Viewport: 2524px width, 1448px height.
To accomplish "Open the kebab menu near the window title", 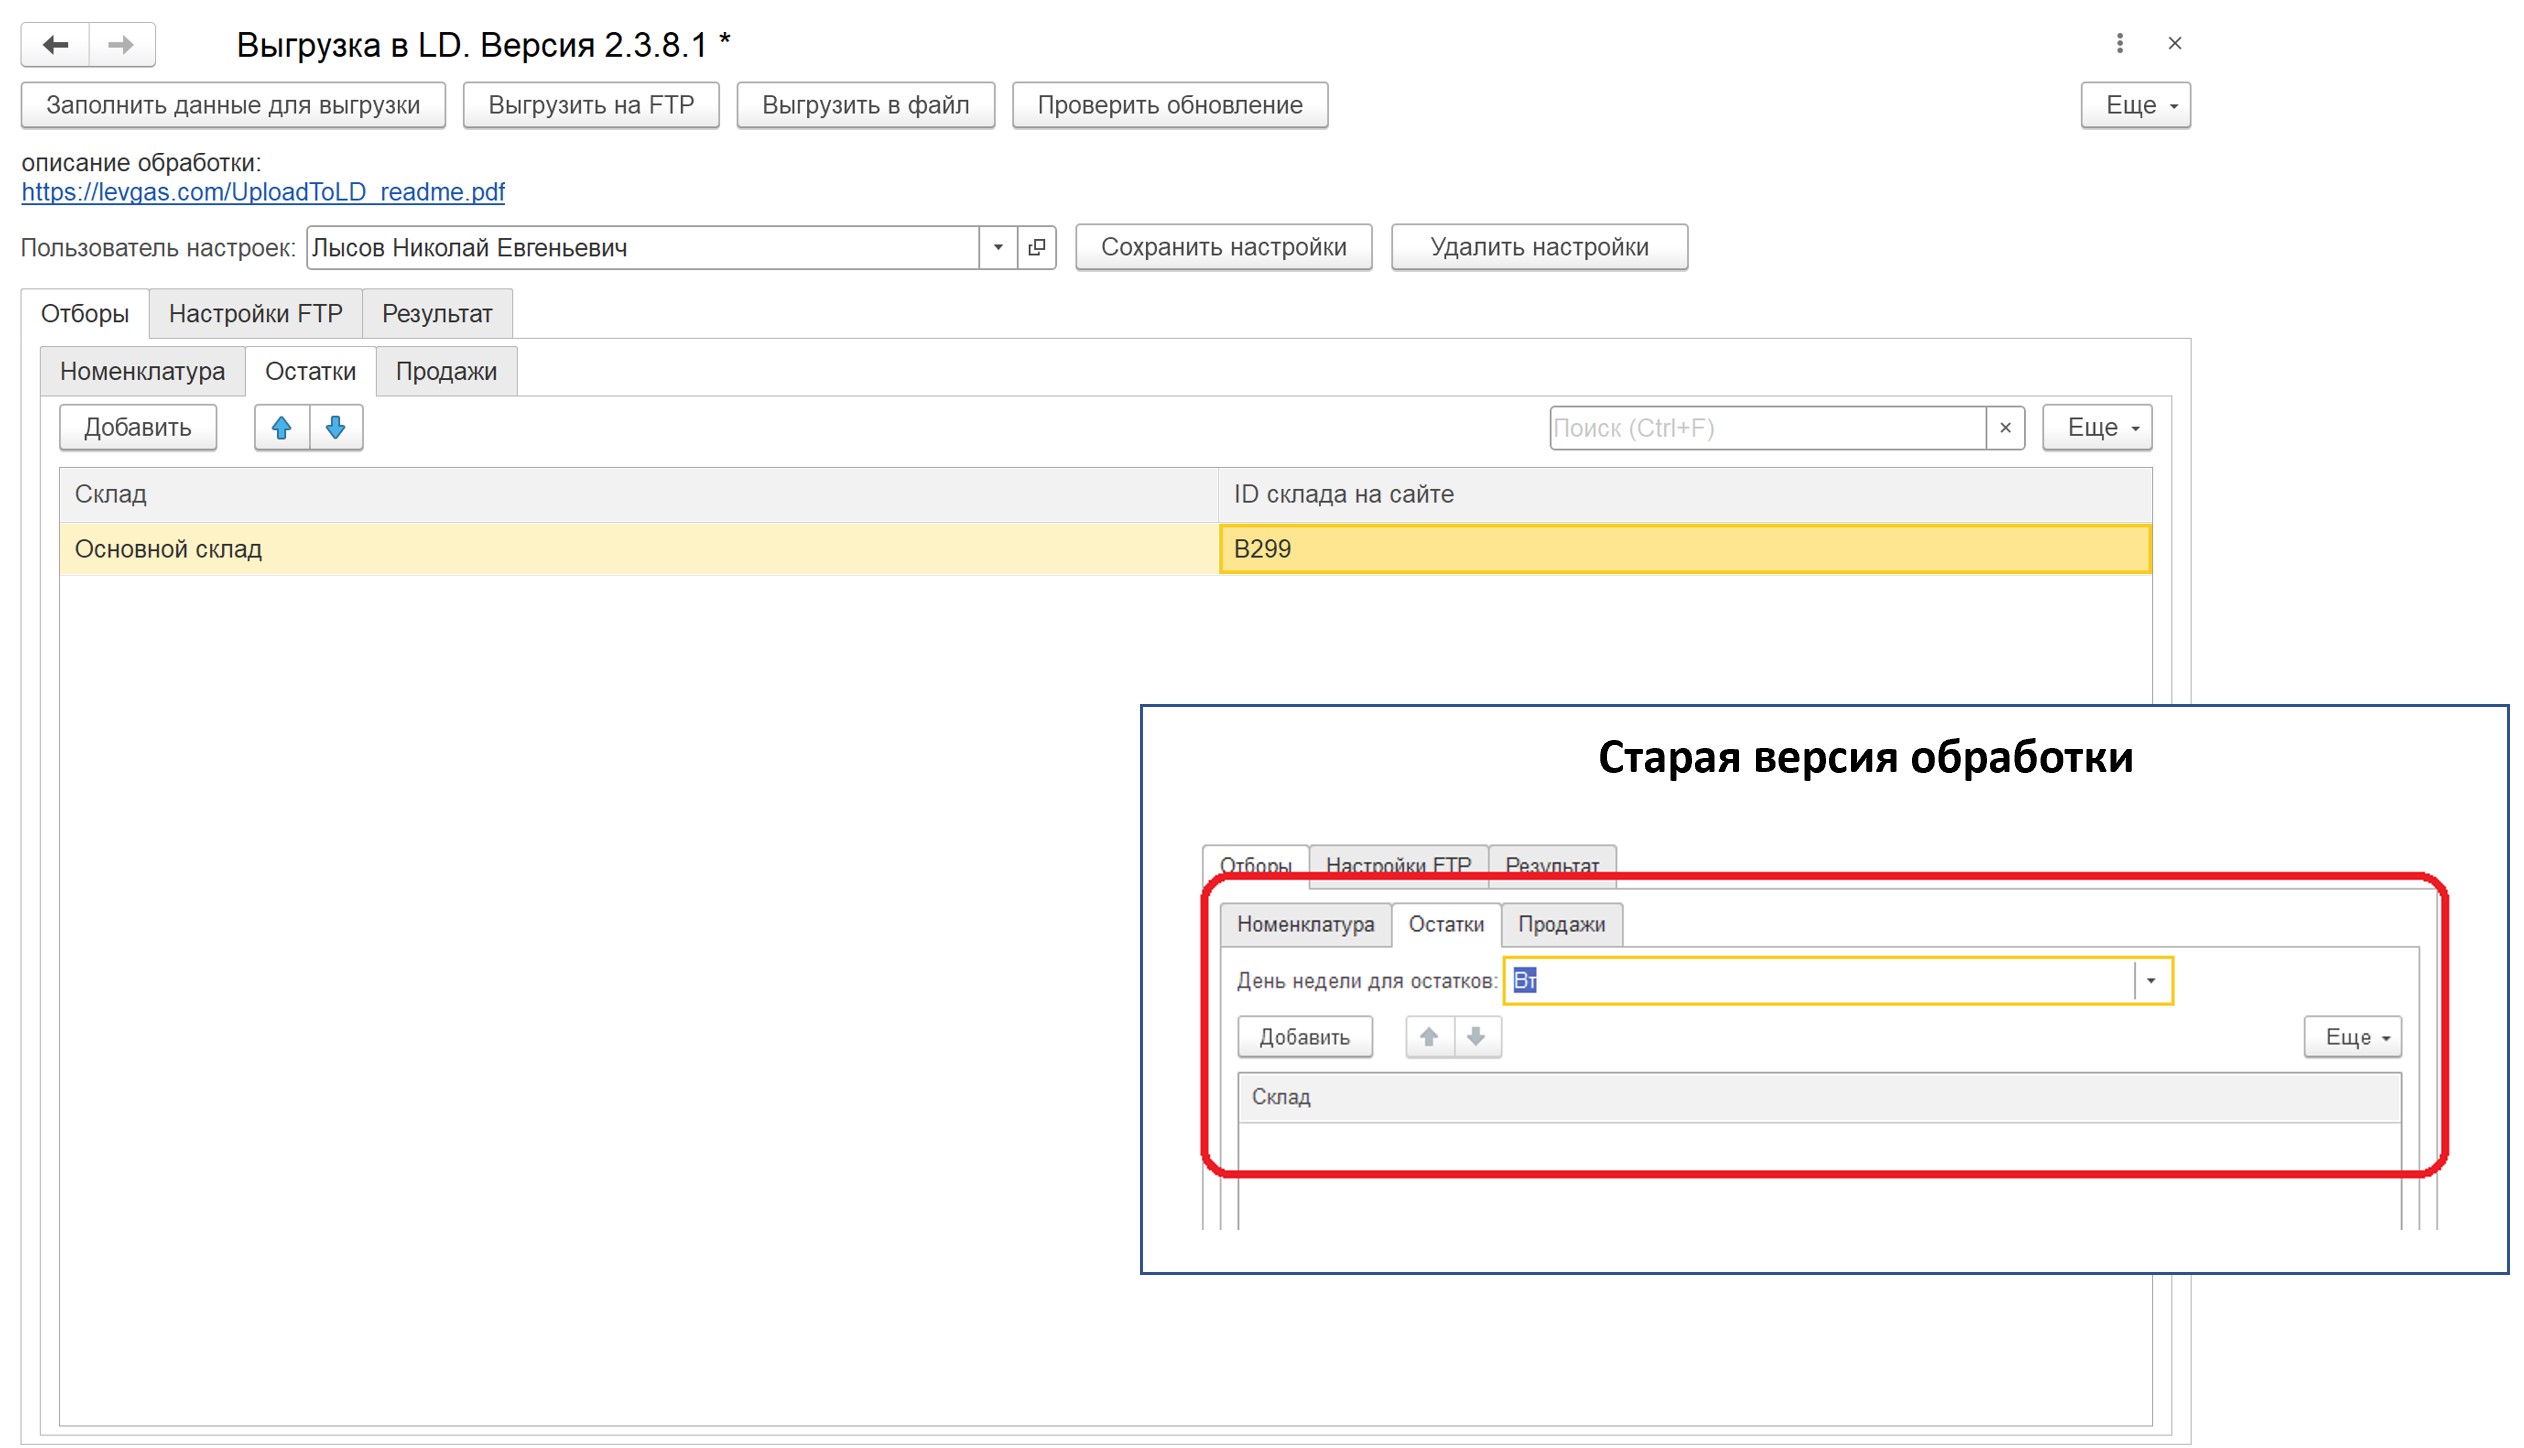I will [x=2117, y=44].
